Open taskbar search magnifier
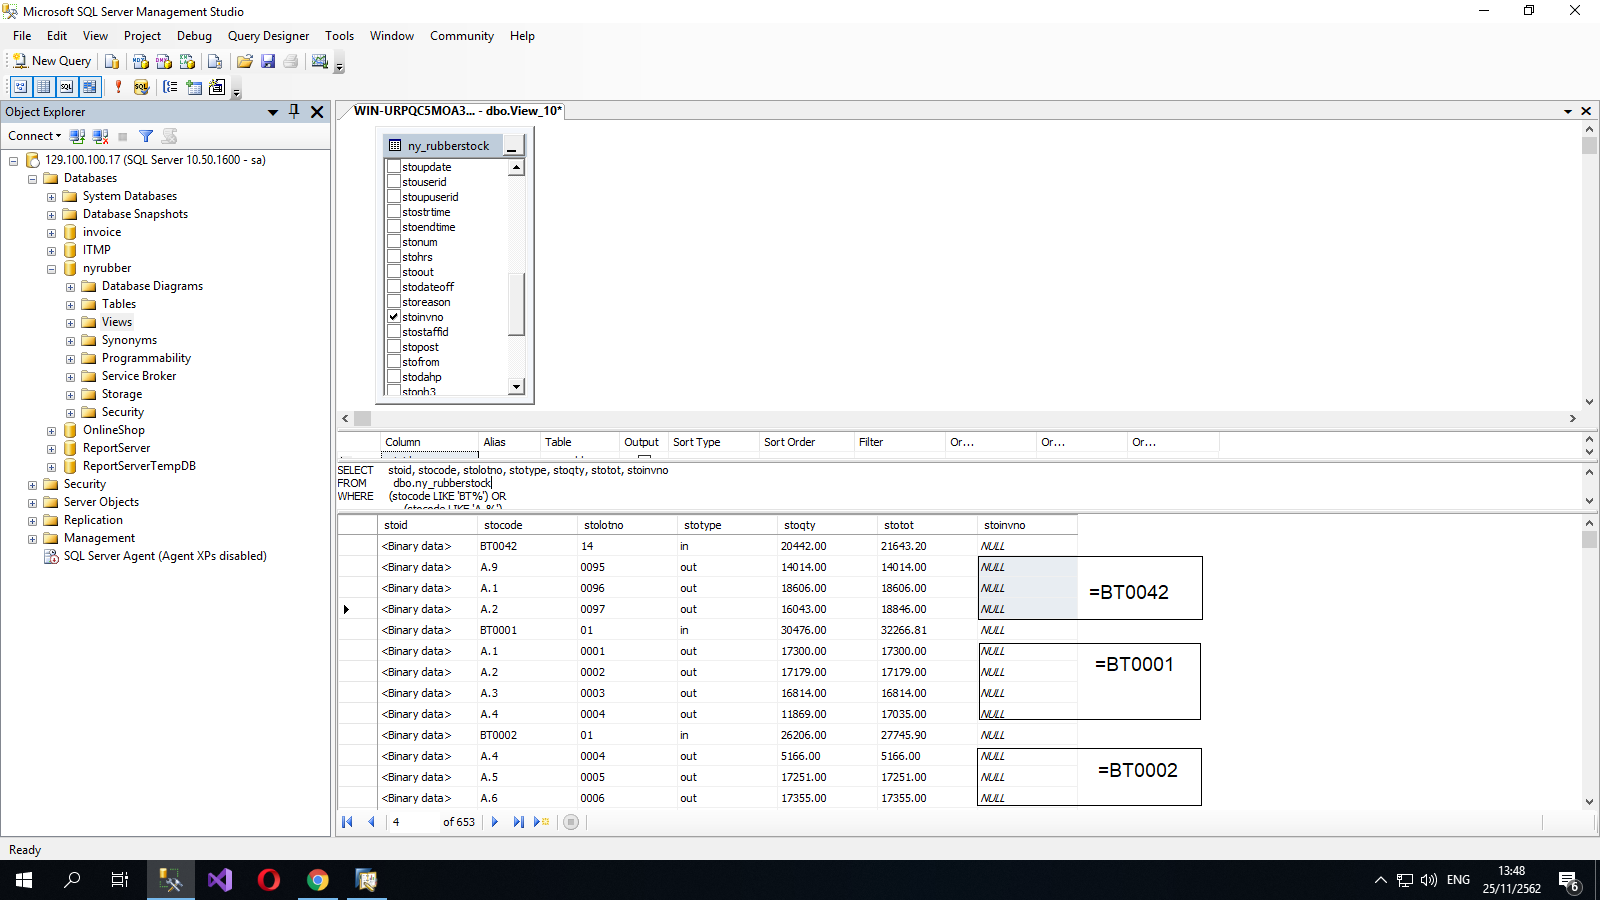1600x900 pixels. coord(72,880)
